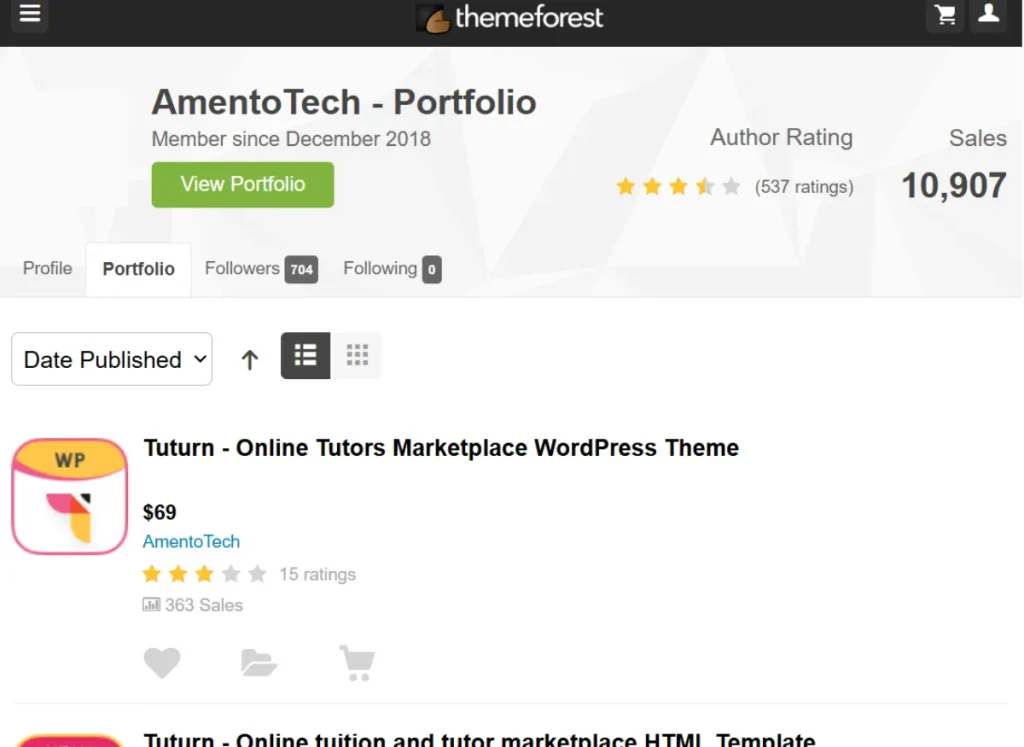Click the ThemeForest logo
This screenshot has width=1024, height=747.
pyautogui.click(x=510, y=18)
